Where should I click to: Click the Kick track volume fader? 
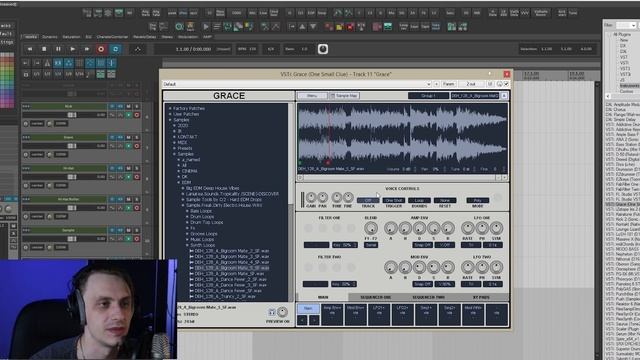point(72,115)
